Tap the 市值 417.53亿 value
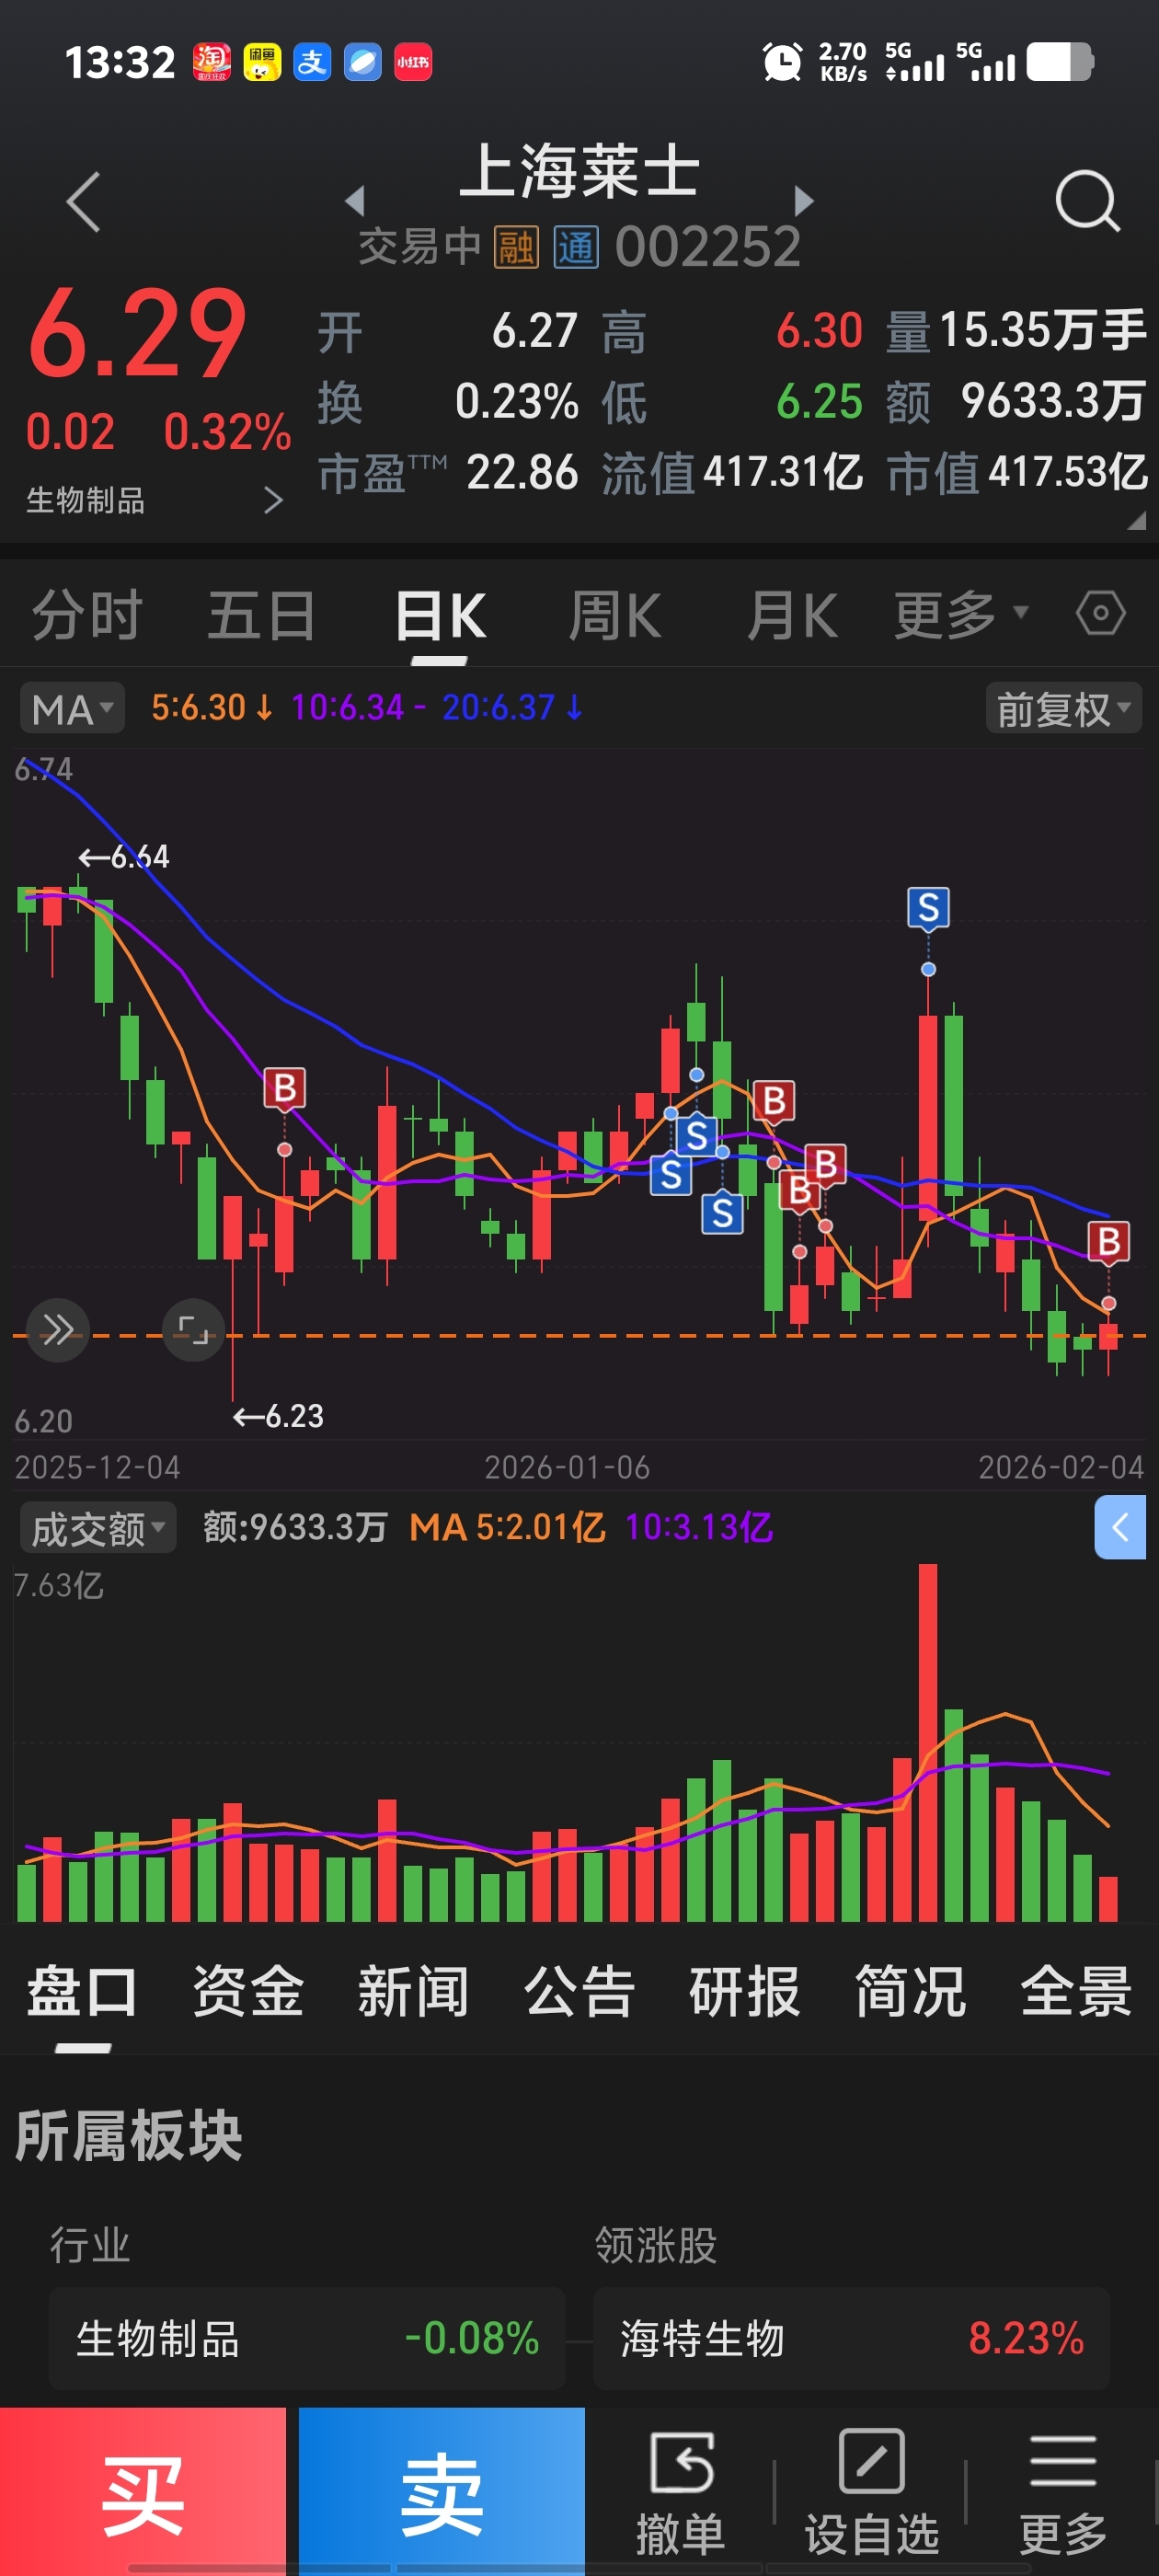 point(1067,473)
